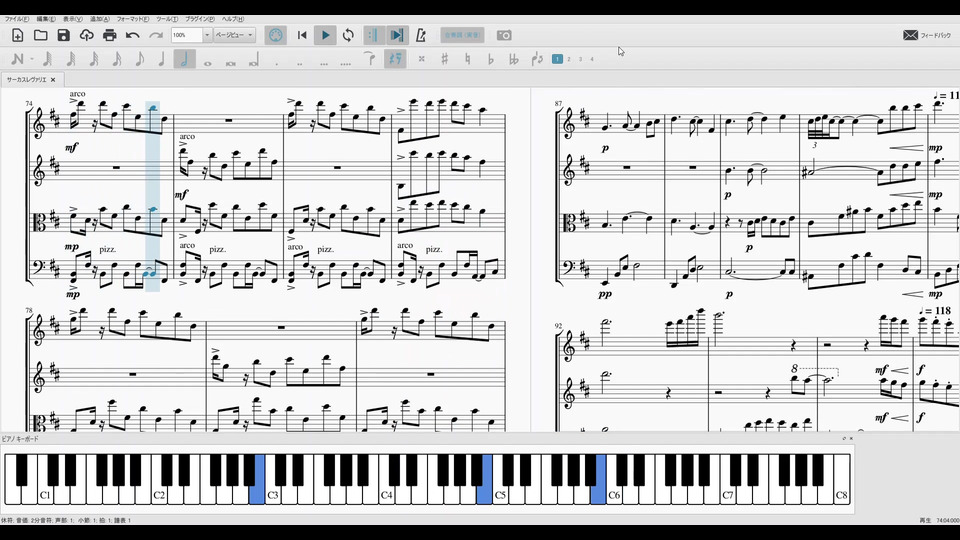This screenshot has width=960, height=540.
Task: Toggle concert pitch button
Action: click(x=462, y=35)
